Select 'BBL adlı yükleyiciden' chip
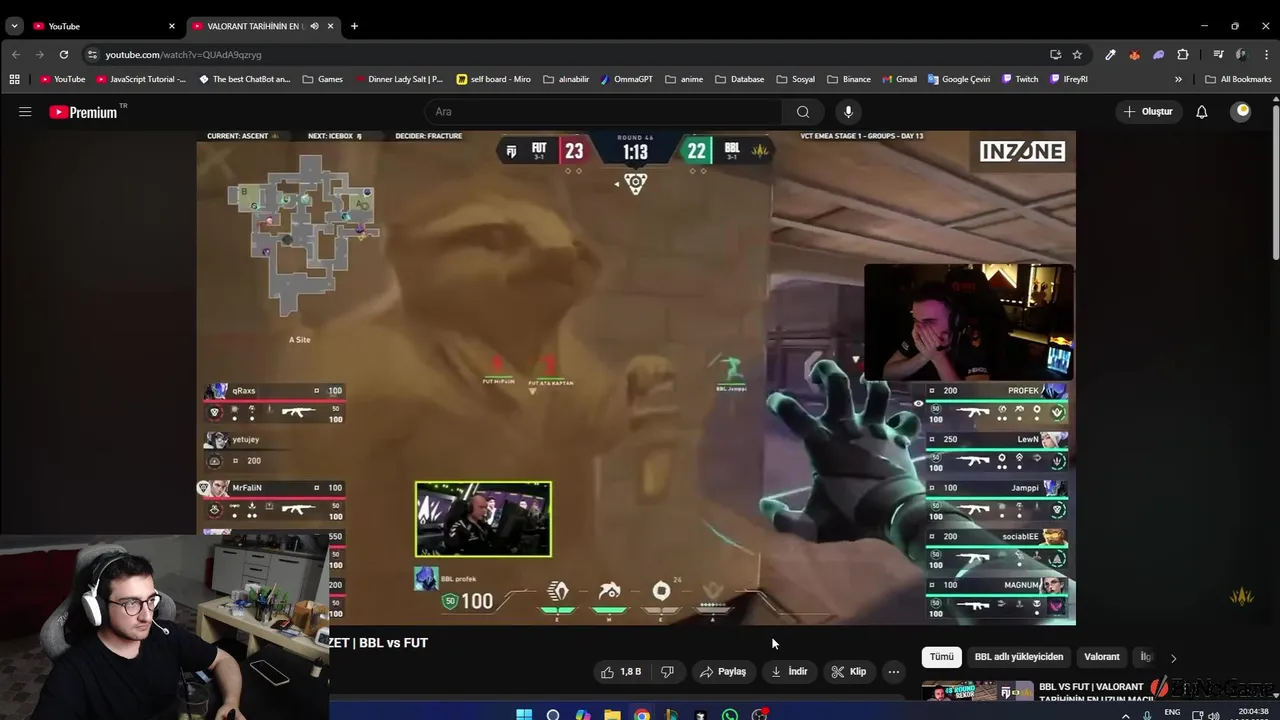Image resolution: width=1280 pixels, height=720 pixels. (1019, 657)
